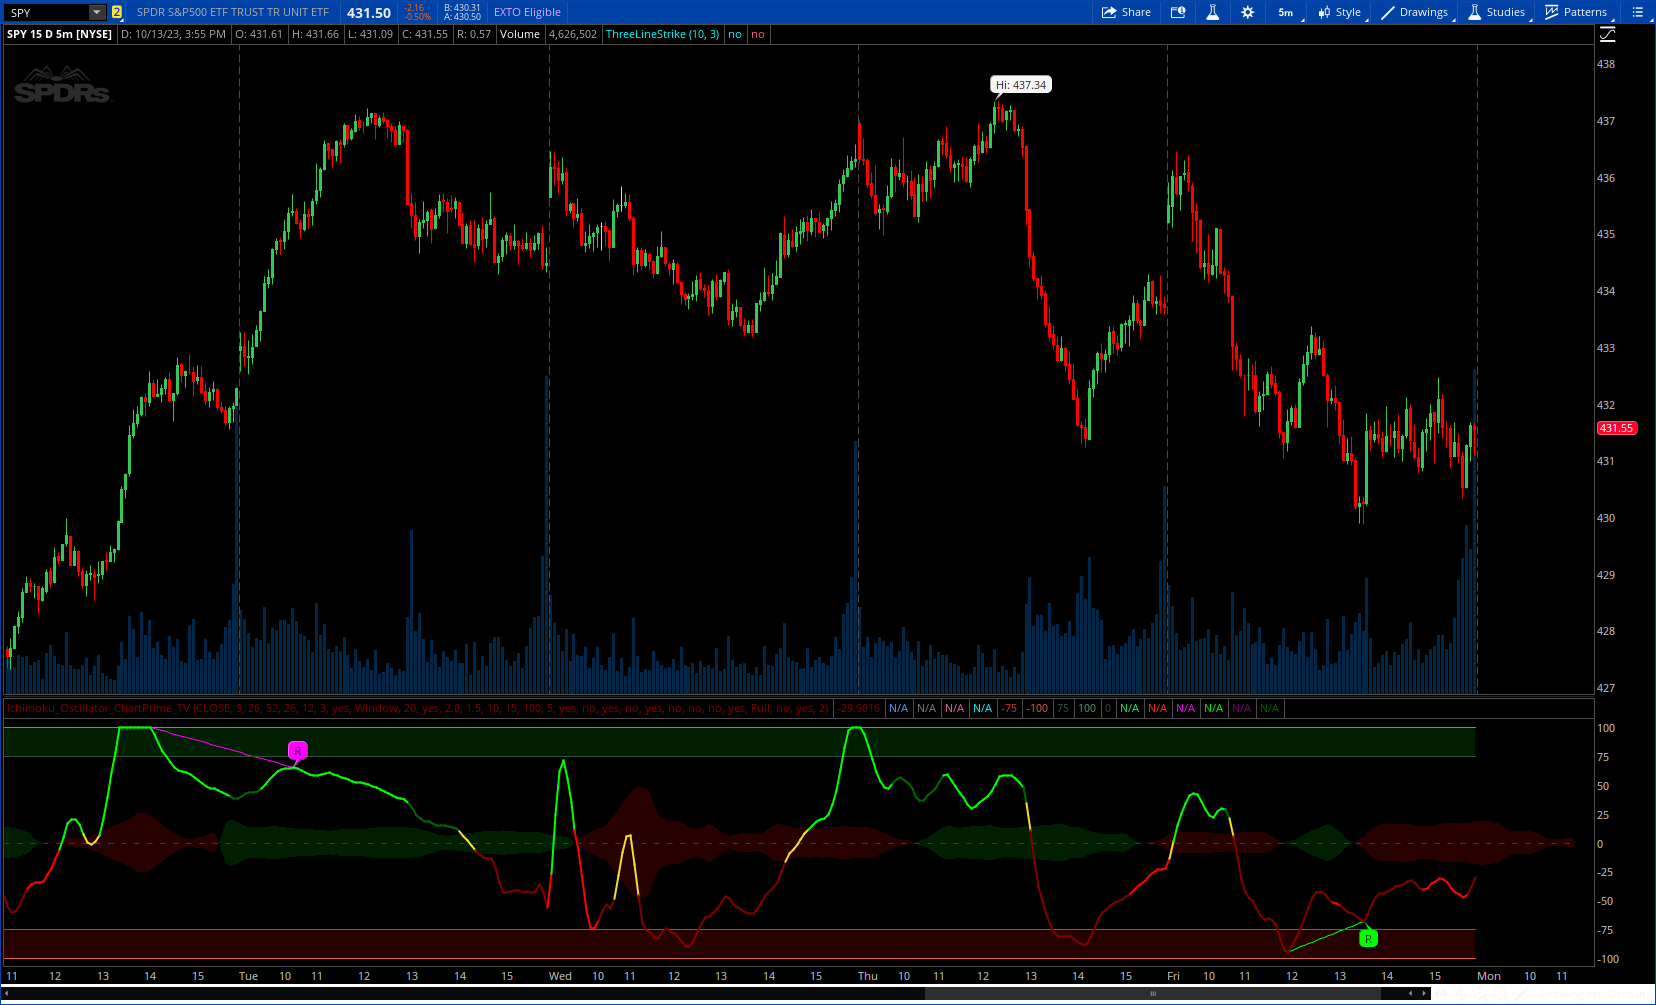This screenshot has height=1005, width=1656.
Task: Click the horizontal chart scrollbar thumb
Action: click(1153, 993)
